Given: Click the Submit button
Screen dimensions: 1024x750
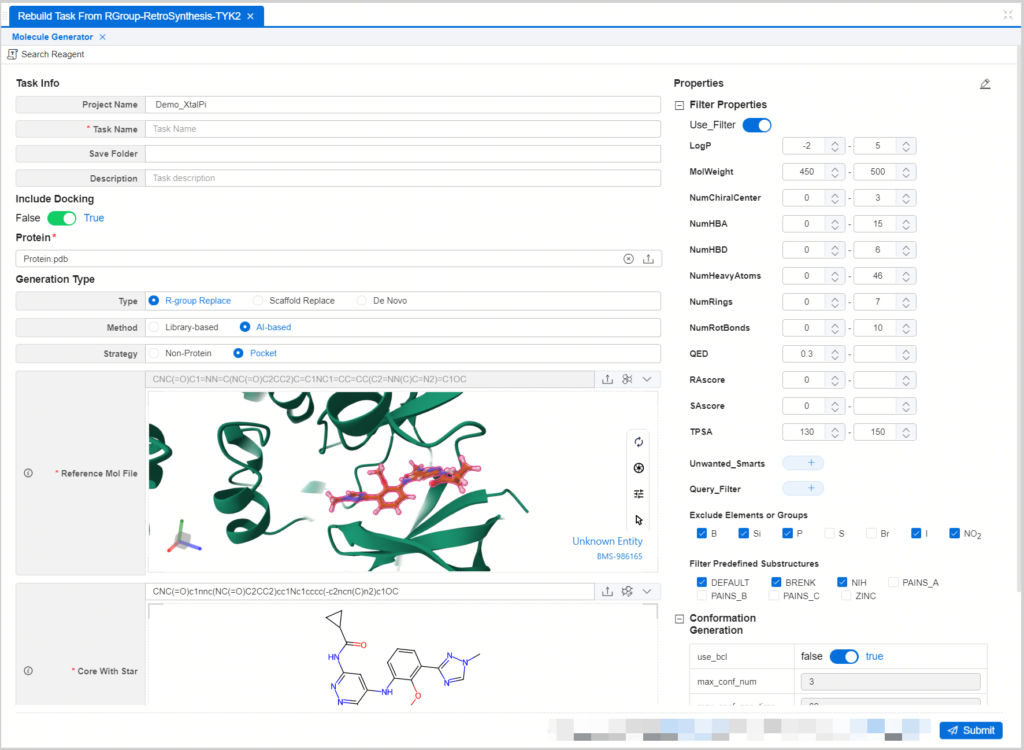Looking at the screenshot, I should point(969,730).
